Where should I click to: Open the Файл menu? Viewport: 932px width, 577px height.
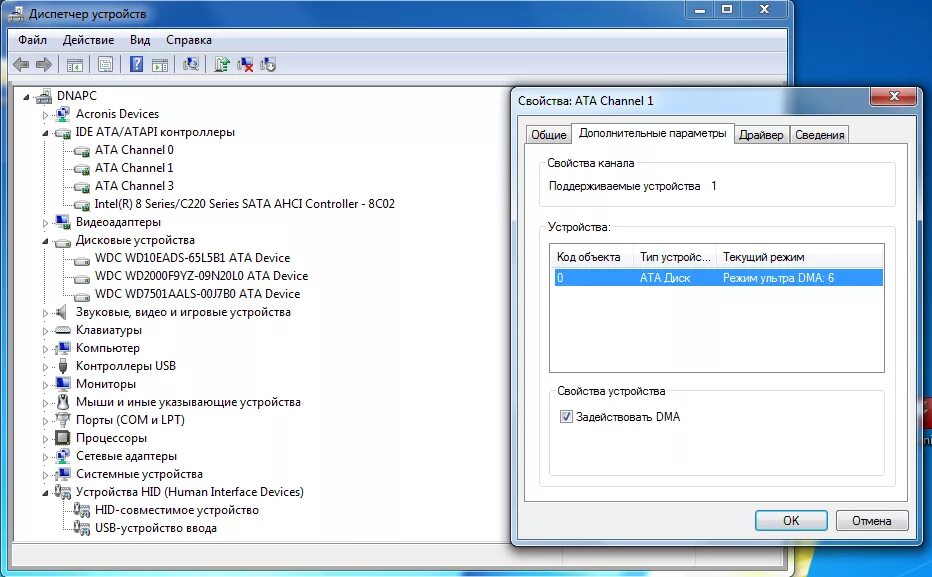[x=32, y=40]
